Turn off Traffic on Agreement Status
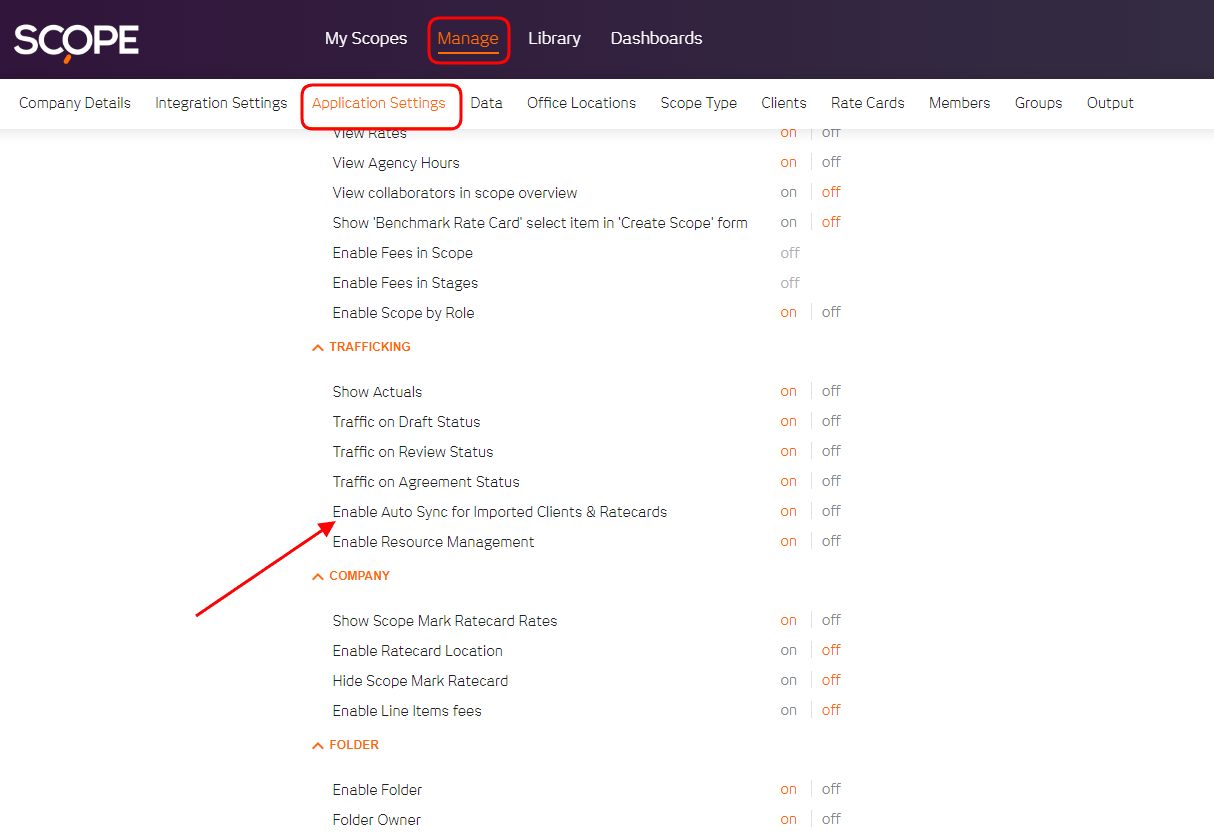 click(x=831, y=481)
